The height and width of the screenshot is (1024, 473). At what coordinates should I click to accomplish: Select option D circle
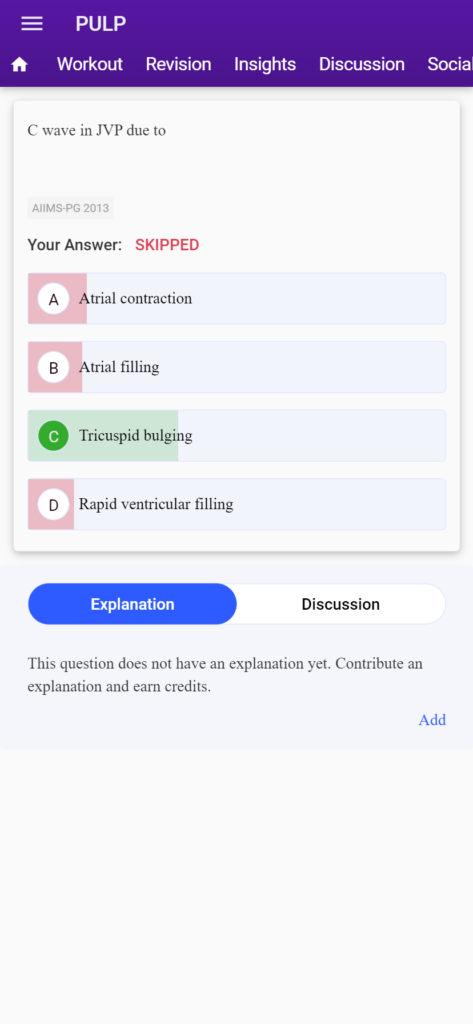[54, 505]
